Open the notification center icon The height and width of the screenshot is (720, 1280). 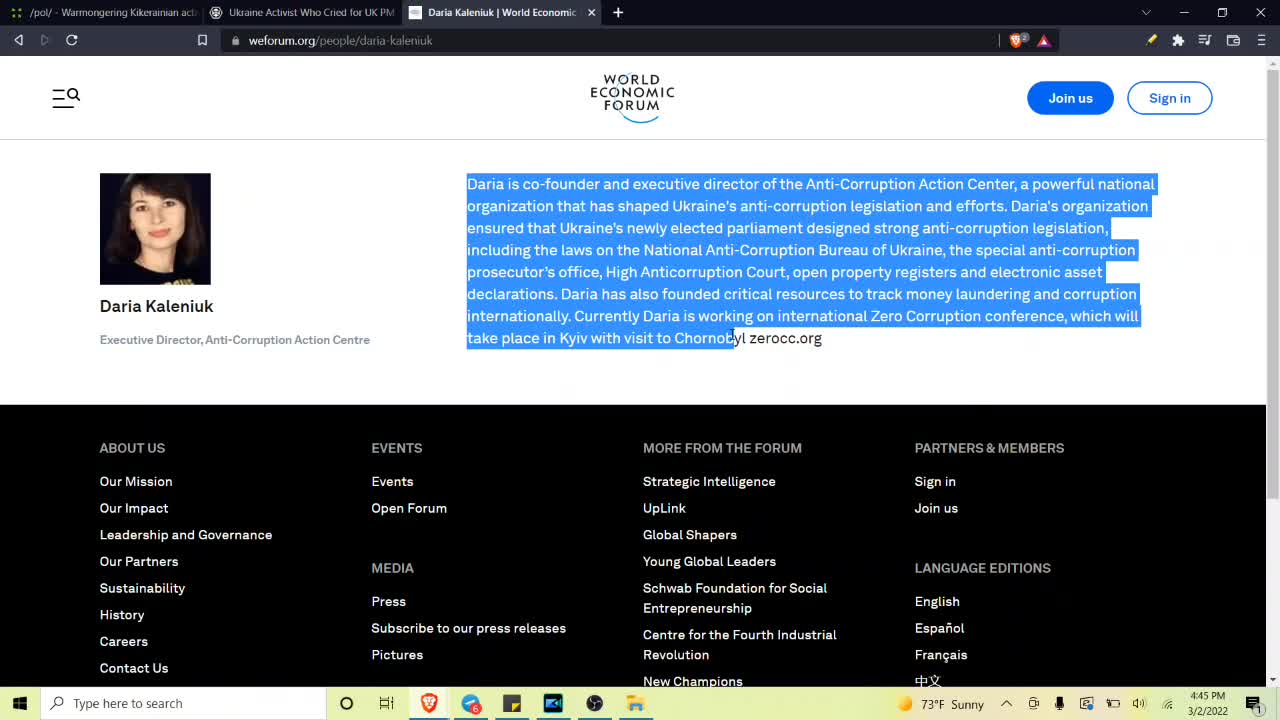pos(1253,703)
